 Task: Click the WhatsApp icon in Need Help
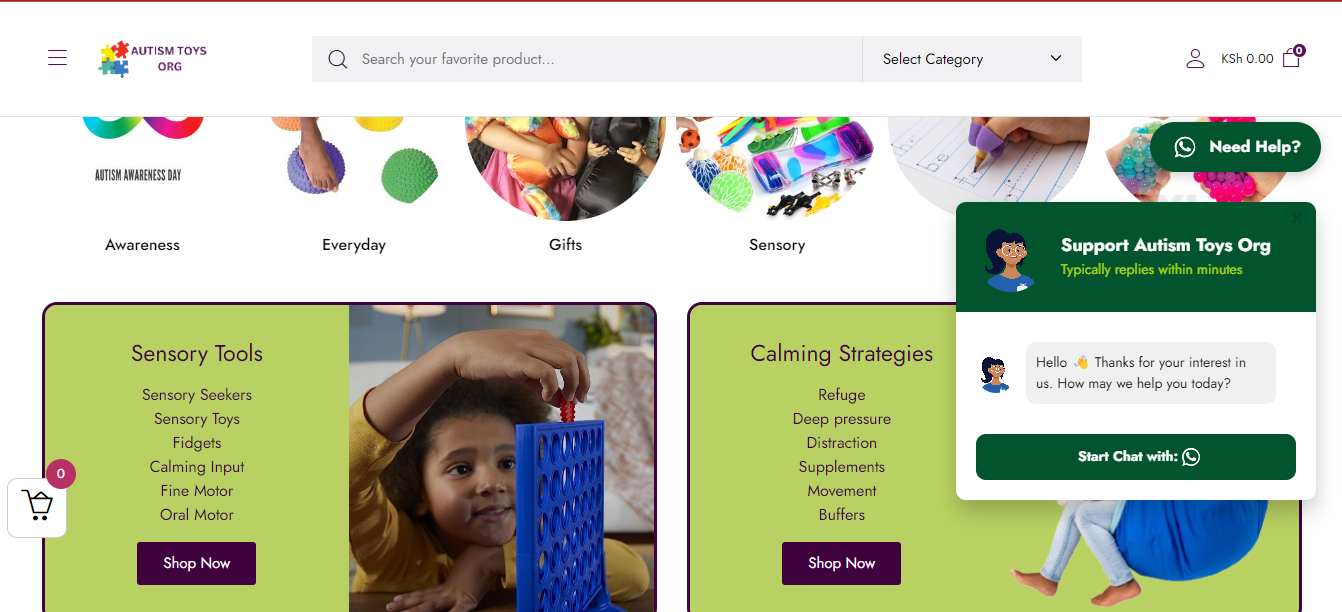(1185, 147)
